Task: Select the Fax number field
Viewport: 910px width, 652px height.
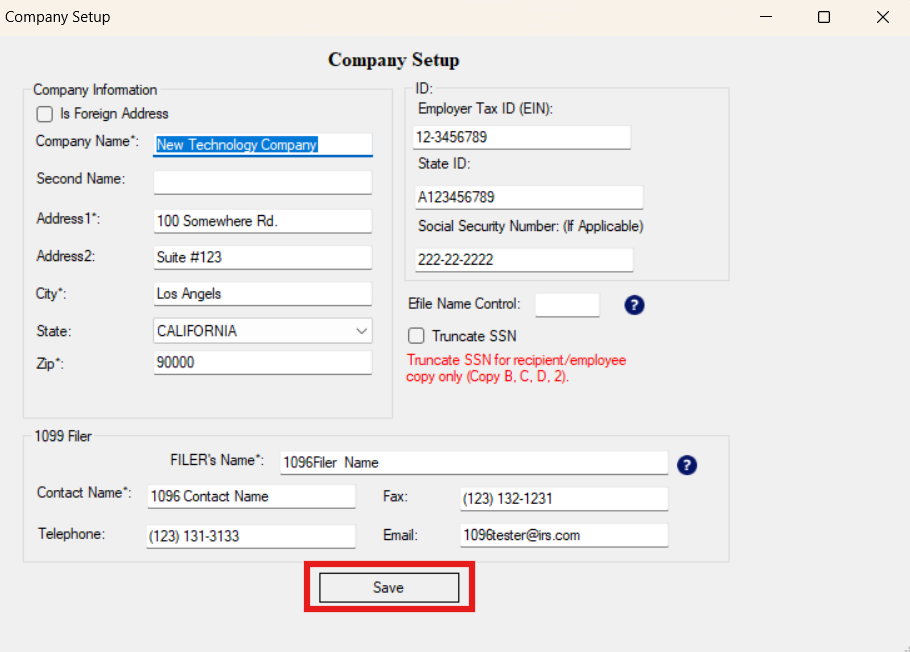Action: [563, 499]
